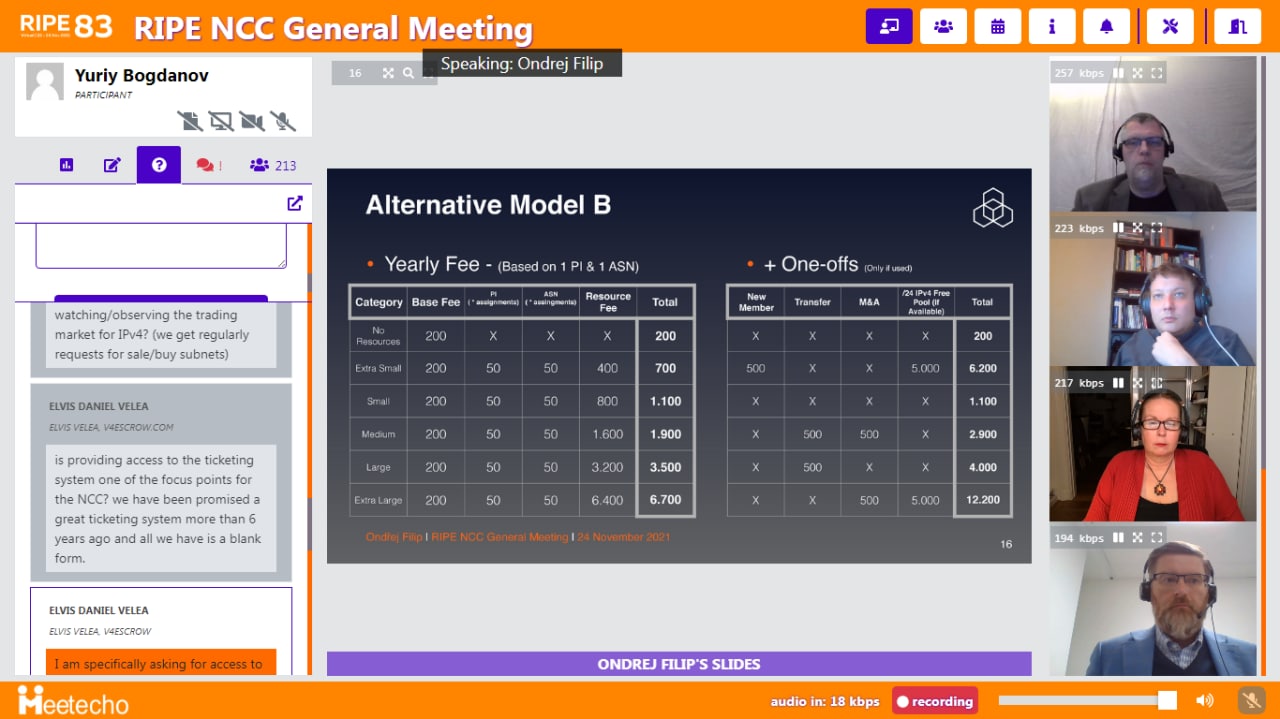Click the "Extra Large" category row on slide

pyautogui.click(x=521, y=500)
